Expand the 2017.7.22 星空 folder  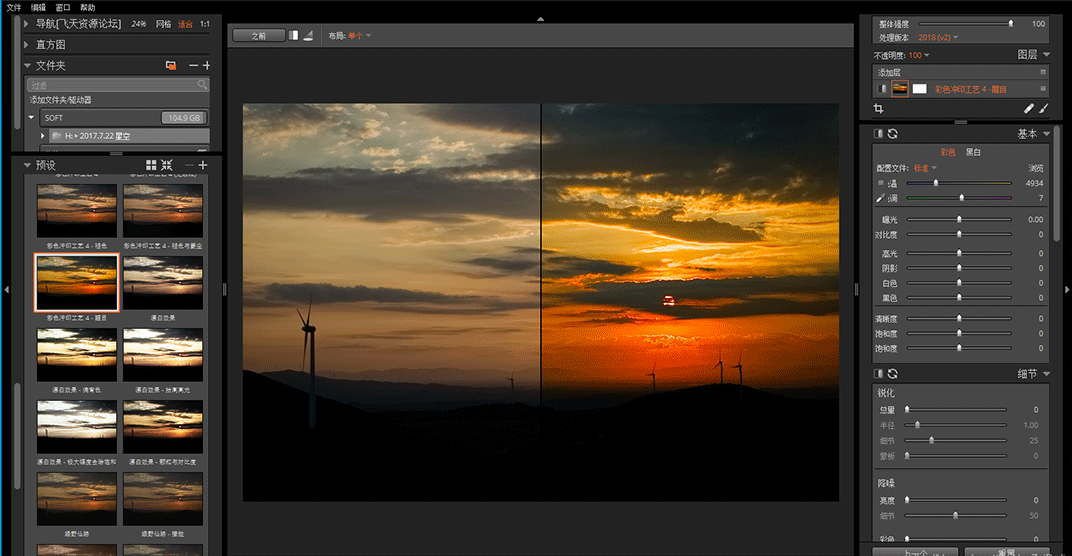coord(43,135)
